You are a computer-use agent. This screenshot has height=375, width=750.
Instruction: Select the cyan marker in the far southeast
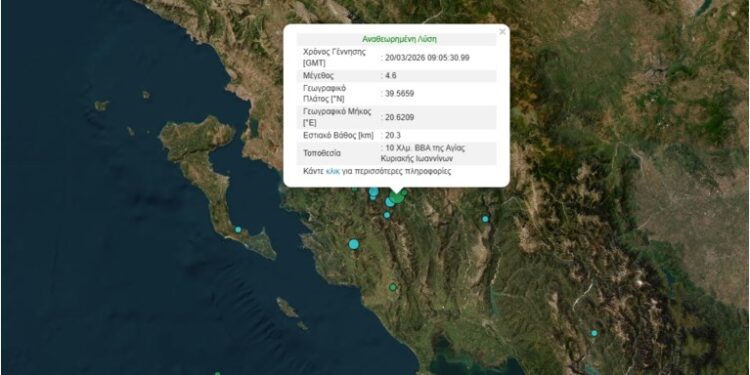594,333
